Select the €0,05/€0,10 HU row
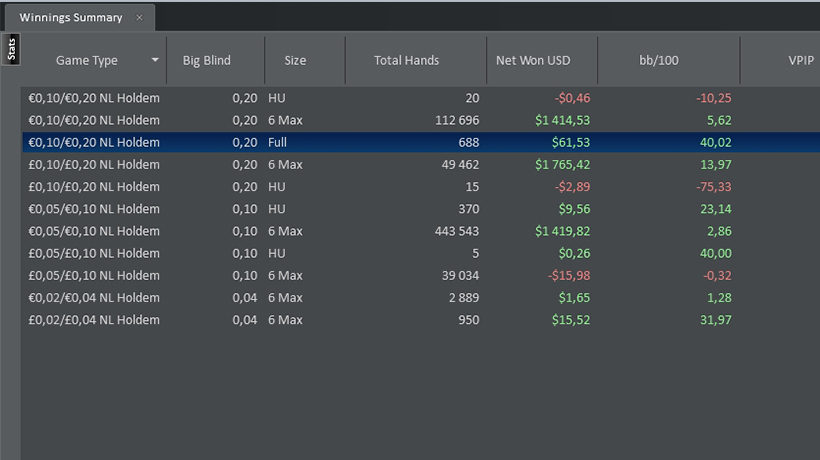Viewport: 820px width, 460px height. tap(421, 209)
